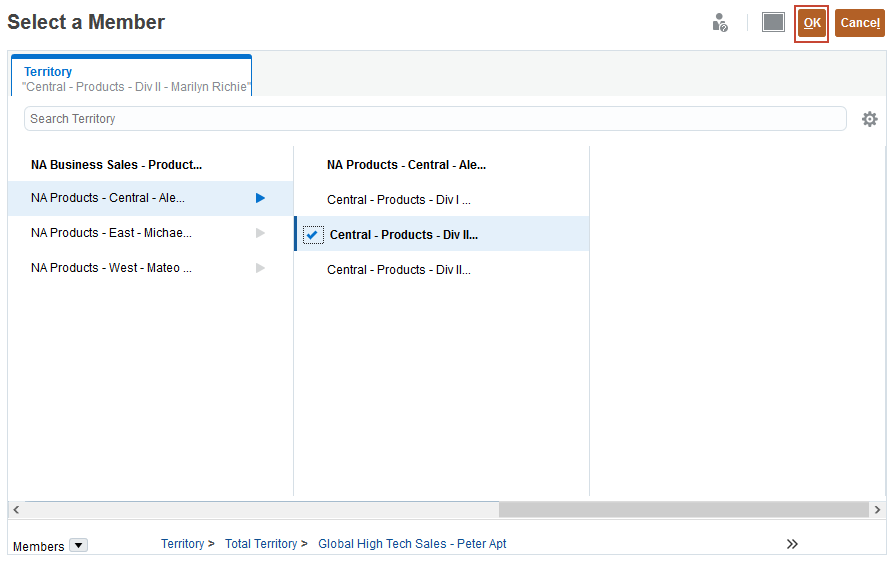Viewport: 893px width, 563px height.
Task: Open the search settings gear
Action: click(x=870, y=119)
